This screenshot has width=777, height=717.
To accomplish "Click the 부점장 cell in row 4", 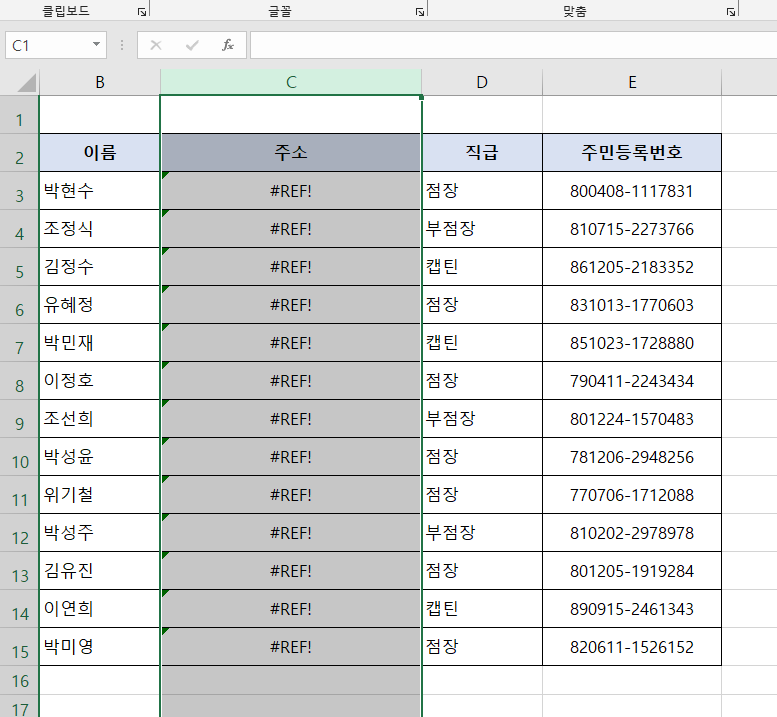I will [482, 228].
